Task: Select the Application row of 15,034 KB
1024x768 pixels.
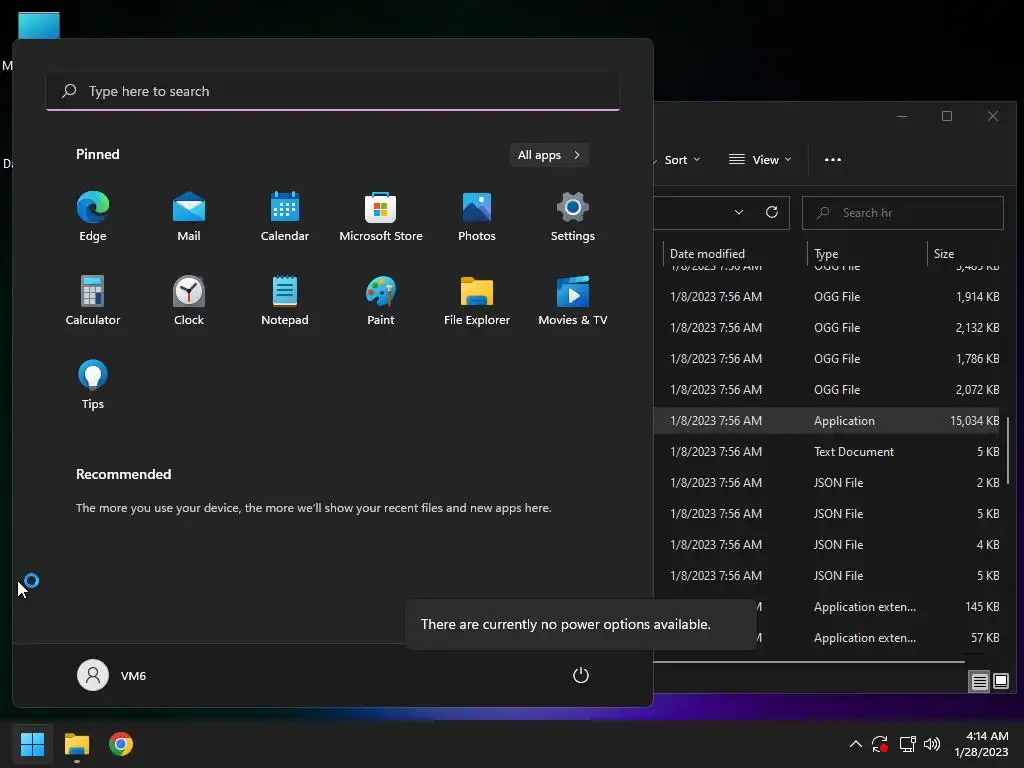Action: click(x=829, y=421)
